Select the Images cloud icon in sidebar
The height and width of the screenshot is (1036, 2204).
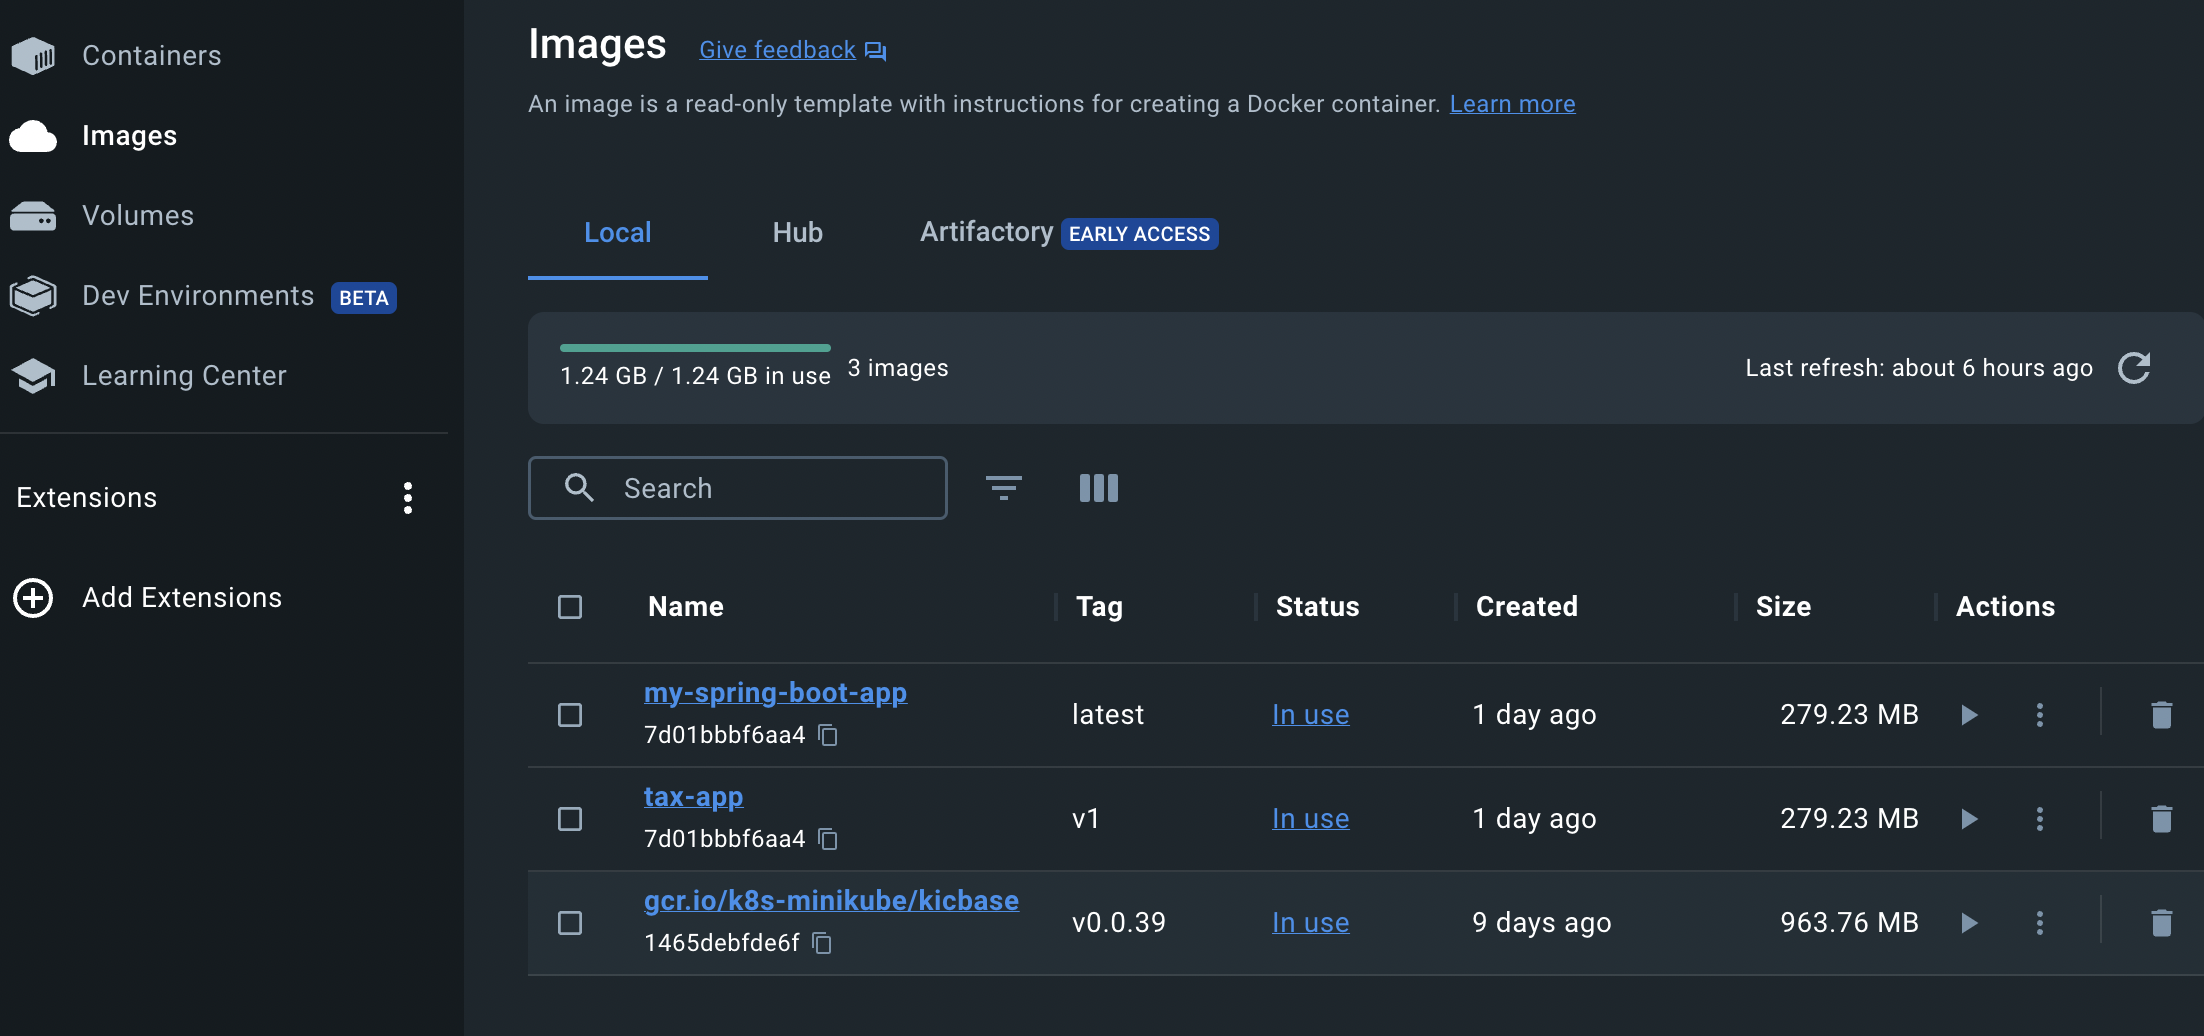[x=33, y=136]
